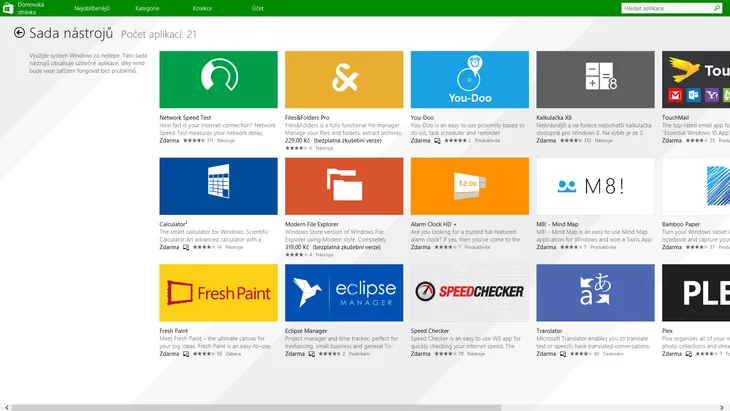Open Nejoblíbenější menu item

92,8
